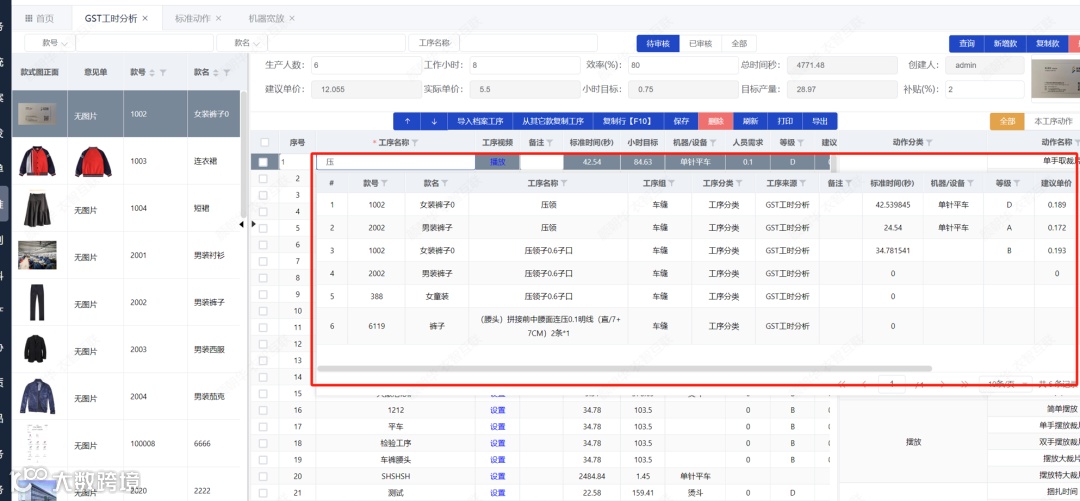The height and width of the screenshot is (501, 1080).
Task: Show 全部 actions in orange tab
Action: pyautogui.click(x=1007, y=121)
